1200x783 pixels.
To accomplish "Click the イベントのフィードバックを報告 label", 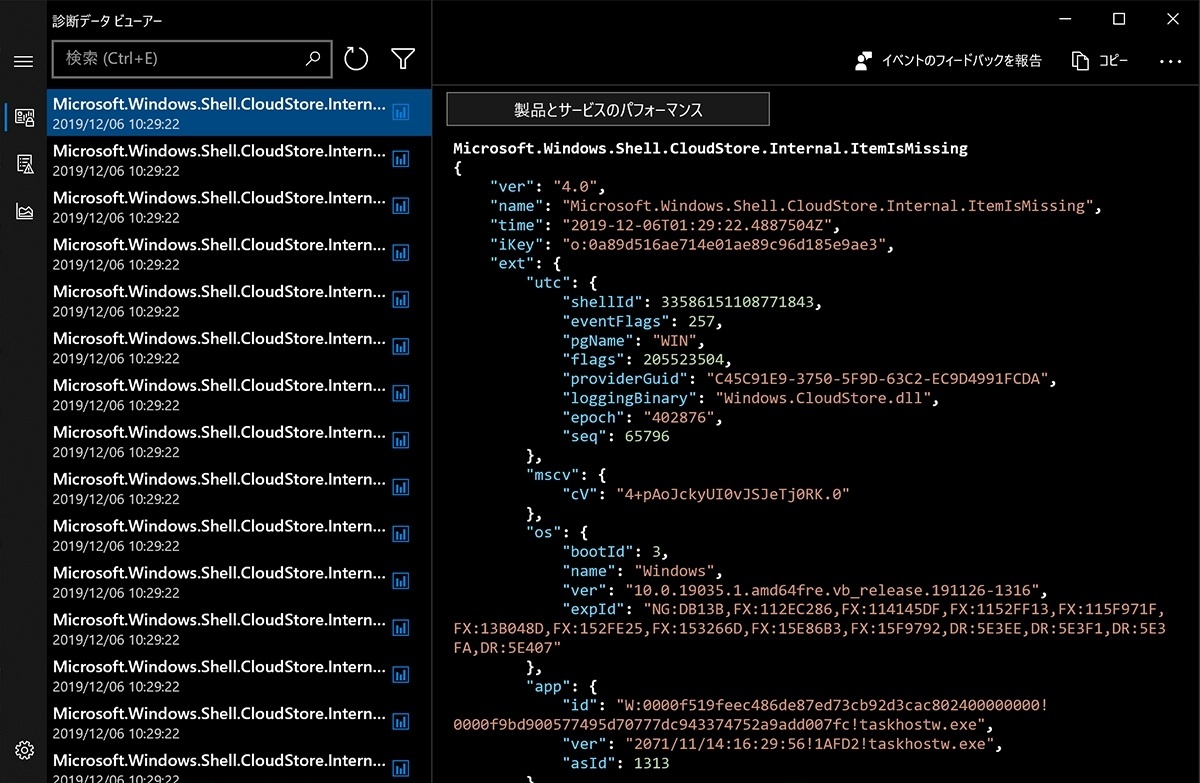I will click(961, 61).
